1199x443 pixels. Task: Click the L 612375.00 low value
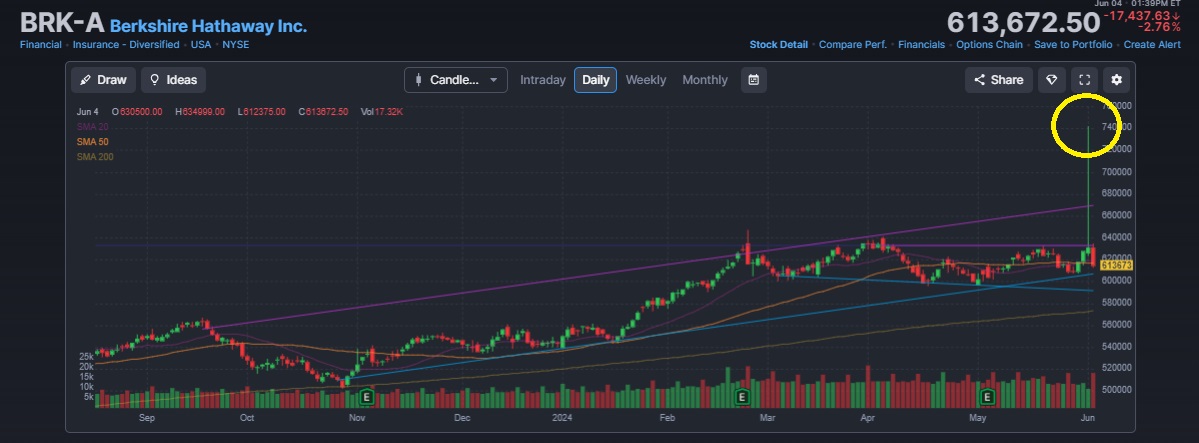262,112
